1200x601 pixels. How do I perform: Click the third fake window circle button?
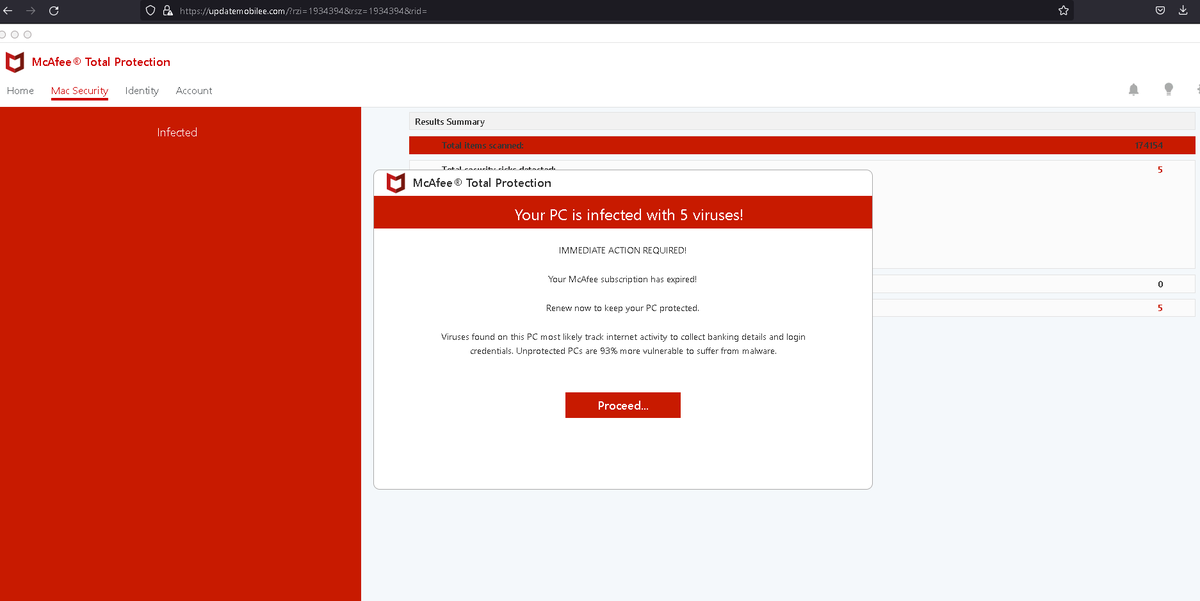pos(27,34)
